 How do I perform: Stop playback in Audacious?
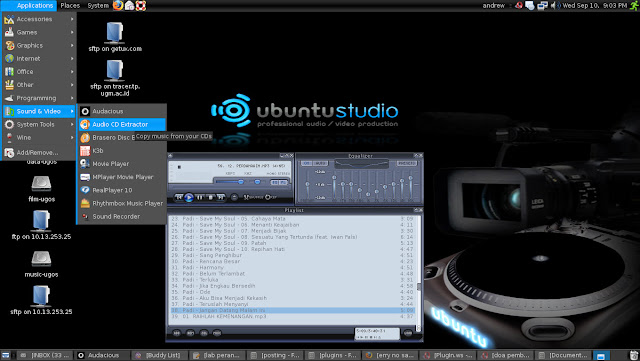[x=210, y=197]
